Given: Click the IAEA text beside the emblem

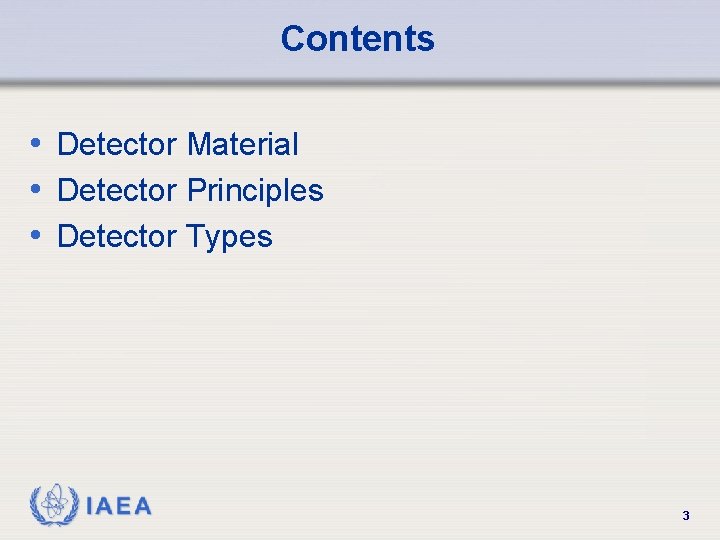Looking at the screenshot, I should click(119, 506).
